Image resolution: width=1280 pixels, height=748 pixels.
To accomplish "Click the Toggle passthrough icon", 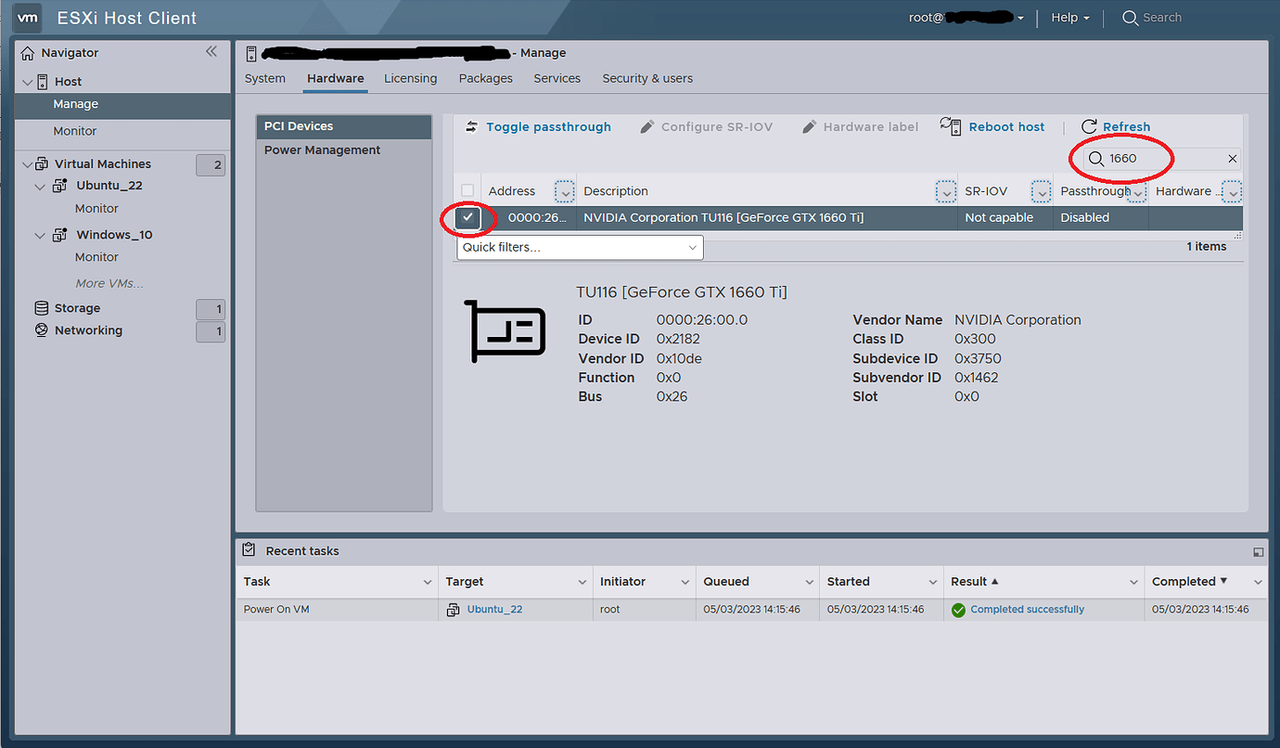I will (472, 126).
